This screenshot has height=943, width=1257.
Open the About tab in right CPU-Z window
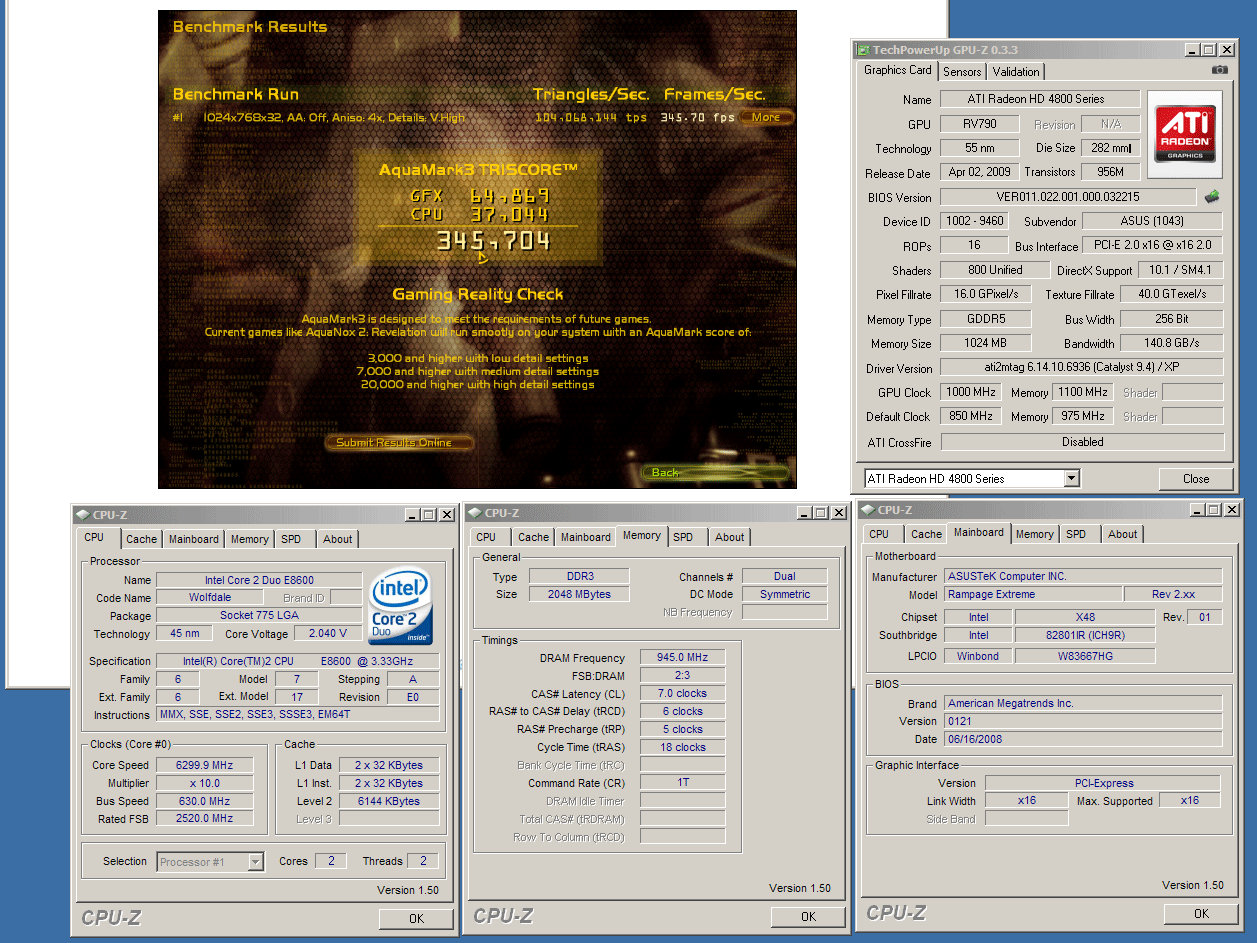click(1123, 534)
